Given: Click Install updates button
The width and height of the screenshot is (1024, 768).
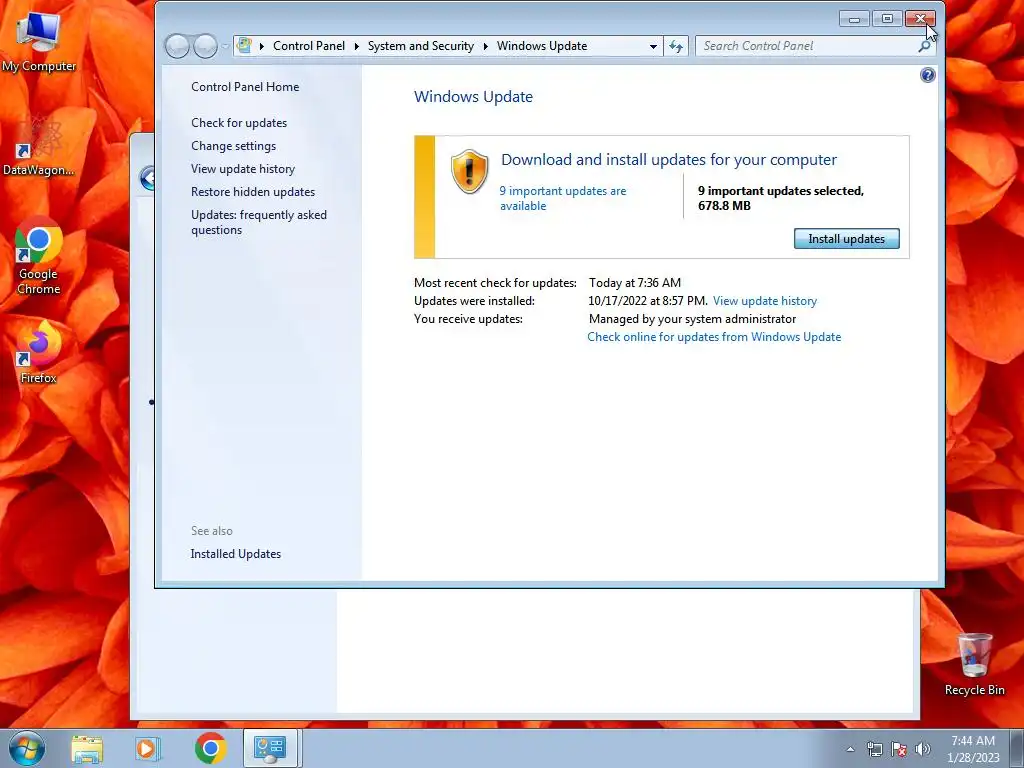Looking at the screenshot, I should click(846, 239).
